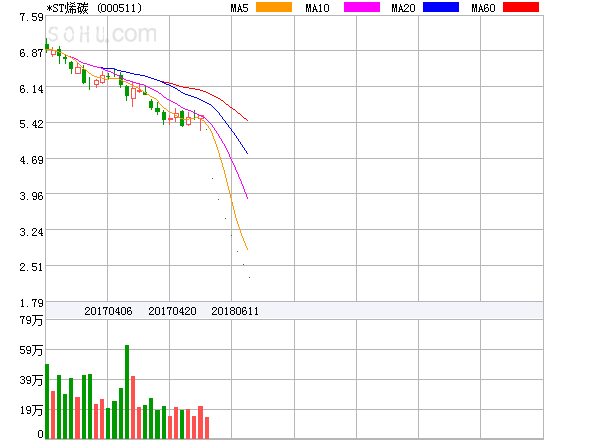
Task: Click the red MA60 legend swatch
Action: [x=521, y=7]
